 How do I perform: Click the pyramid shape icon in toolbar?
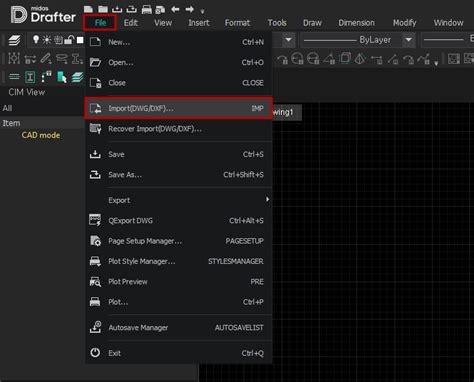360,59
